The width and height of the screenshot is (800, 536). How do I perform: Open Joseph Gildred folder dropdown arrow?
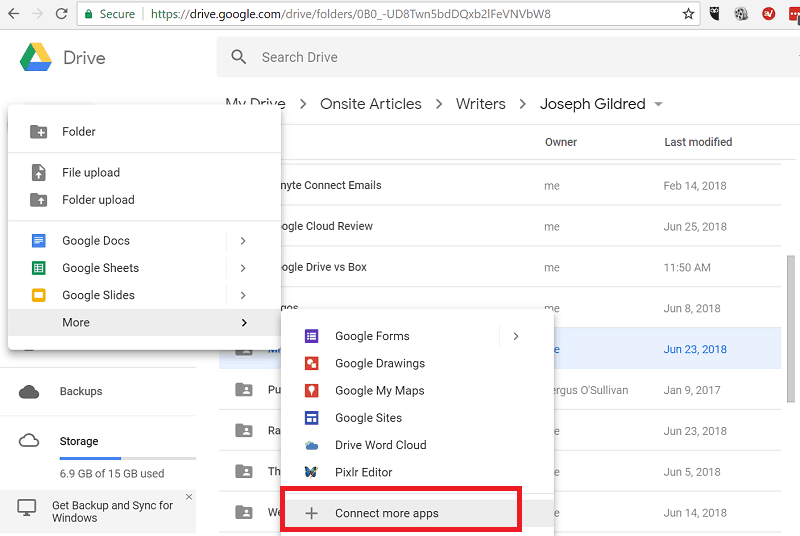658,104
